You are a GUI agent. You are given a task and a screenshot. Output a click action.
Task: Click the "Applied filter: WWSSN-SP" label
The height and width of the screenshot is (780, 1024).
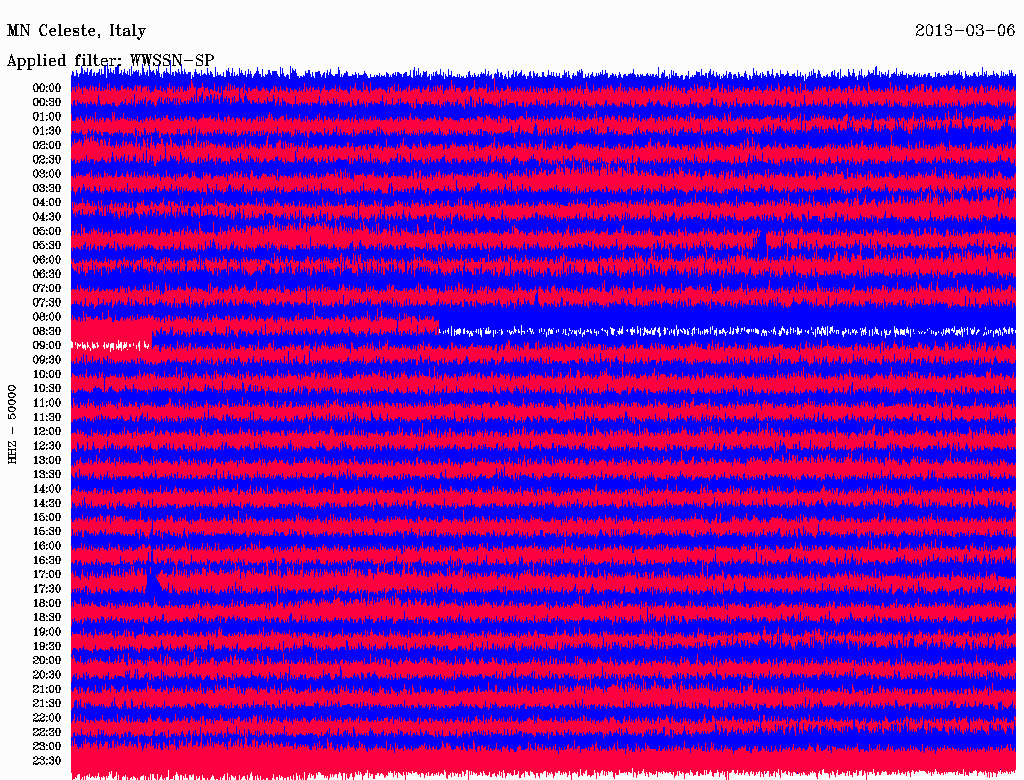tap(110, 60)
